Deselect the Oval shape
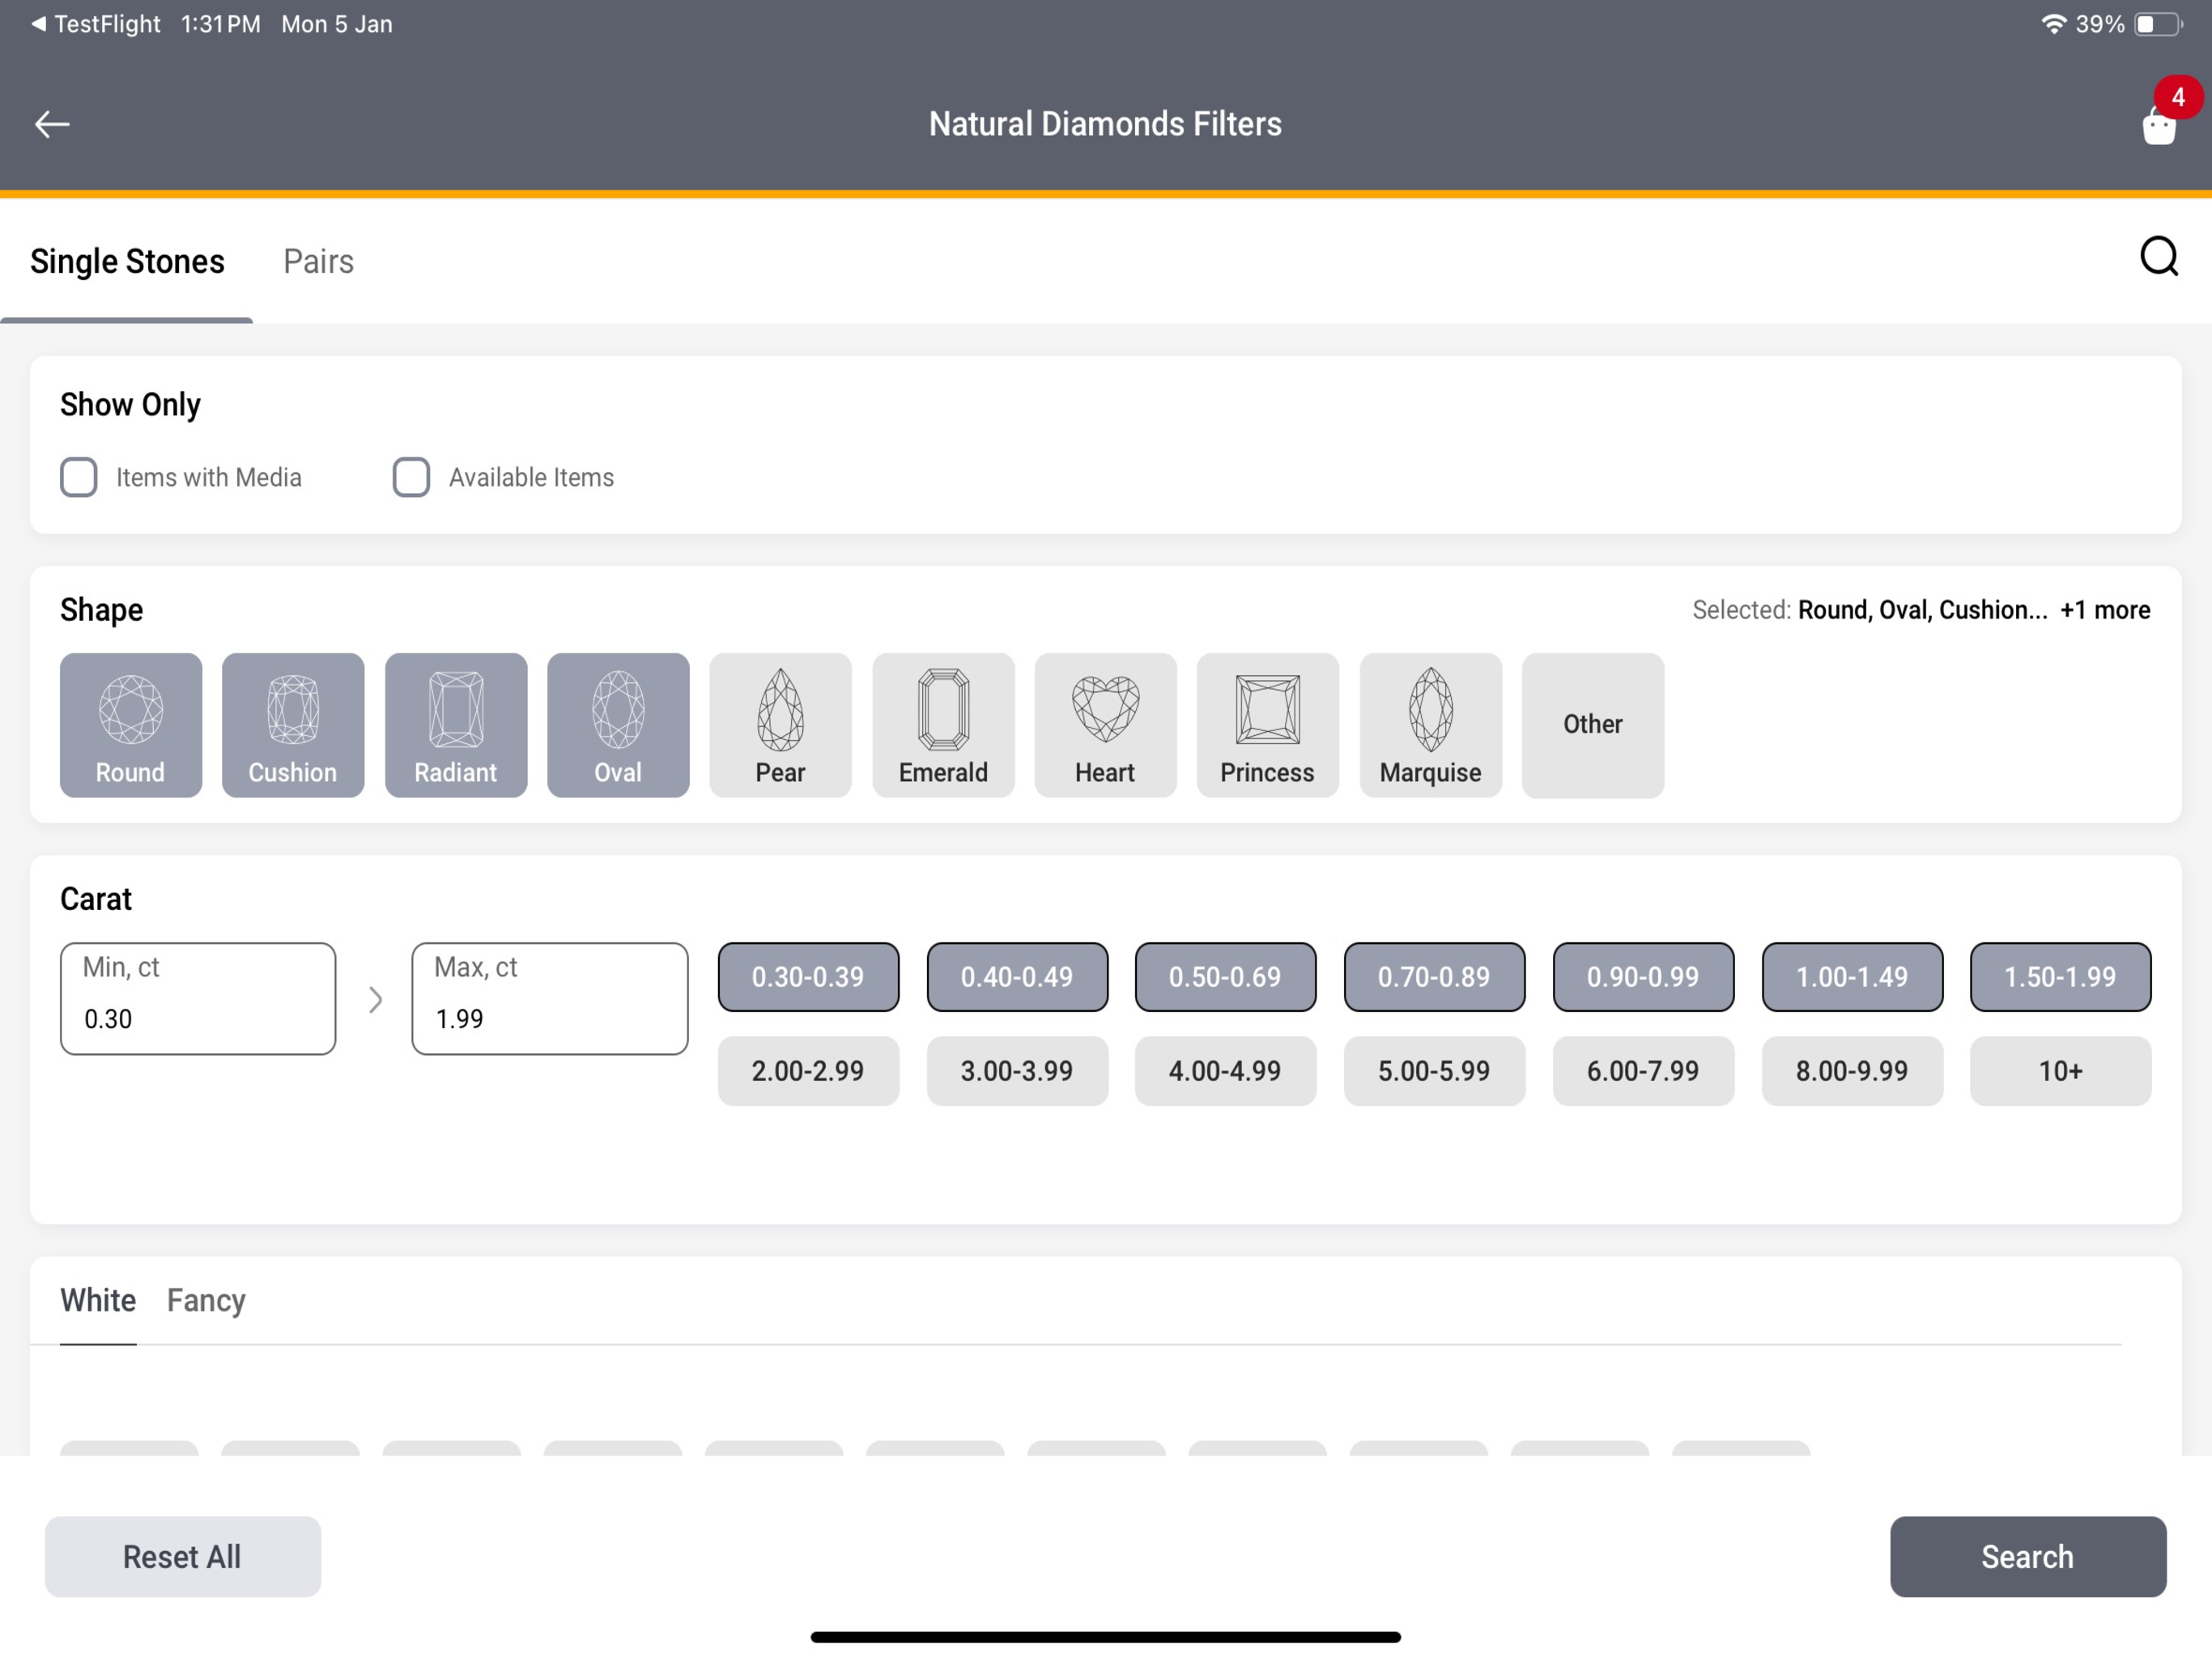This screenshot has height=1658, width=2212. coord(618,725)
